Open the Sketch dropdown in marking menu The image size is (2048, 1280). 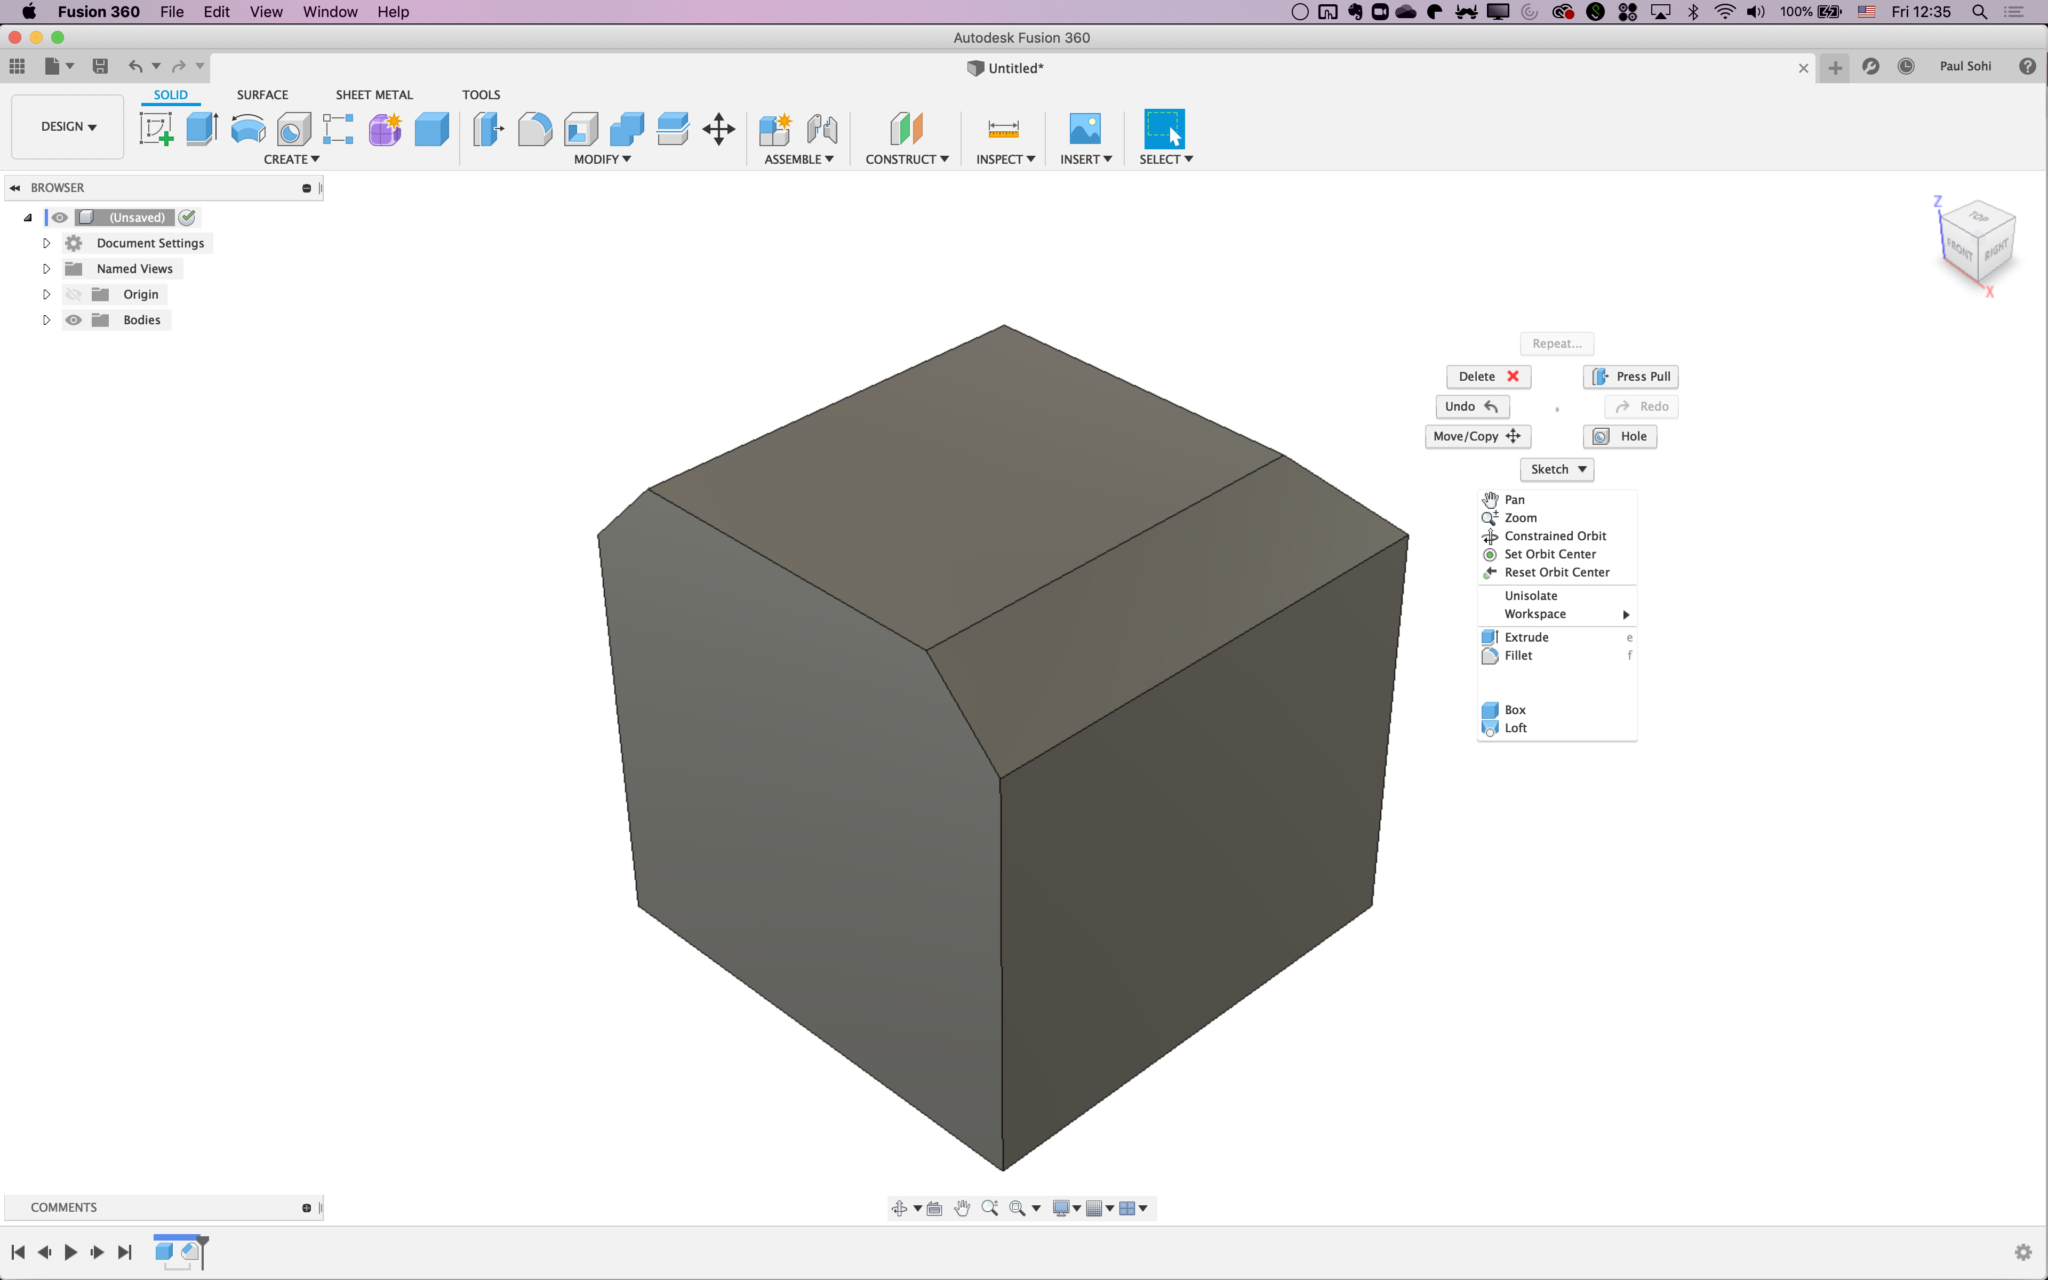coord(1557,469)
